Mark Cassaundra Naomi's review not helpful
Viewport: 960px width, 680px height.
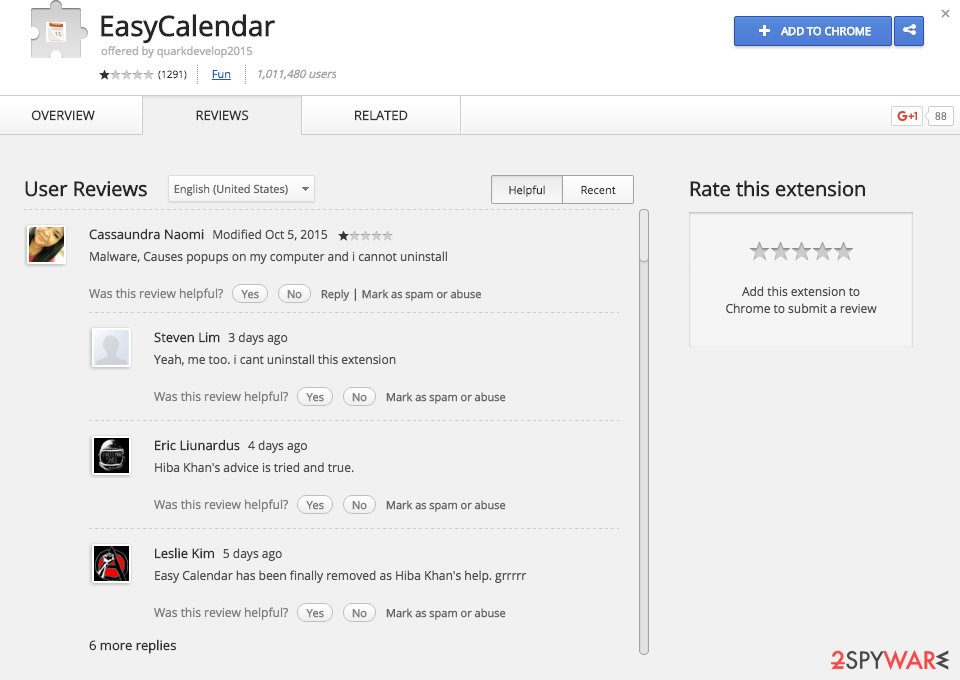click(x=294, y=294)
